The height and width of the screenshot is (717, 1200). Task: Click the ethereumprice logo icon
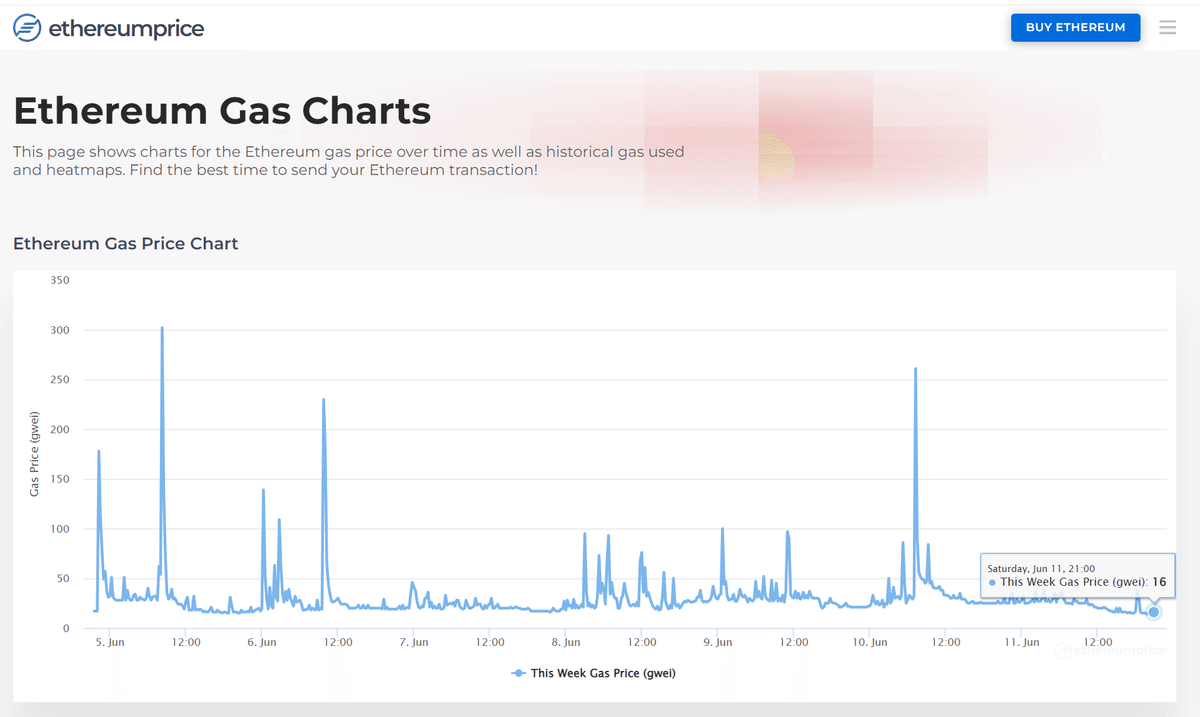pyautogui.click(x=27, y=29)
